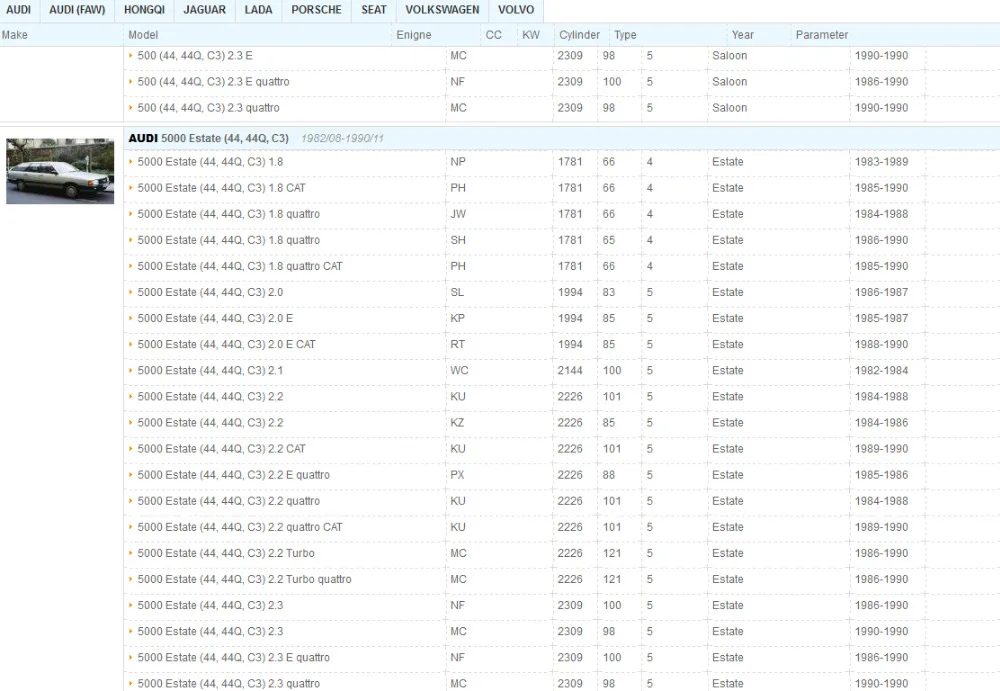Open 5000 Estate 2.2 CAT model

click(x=221, y=449)
